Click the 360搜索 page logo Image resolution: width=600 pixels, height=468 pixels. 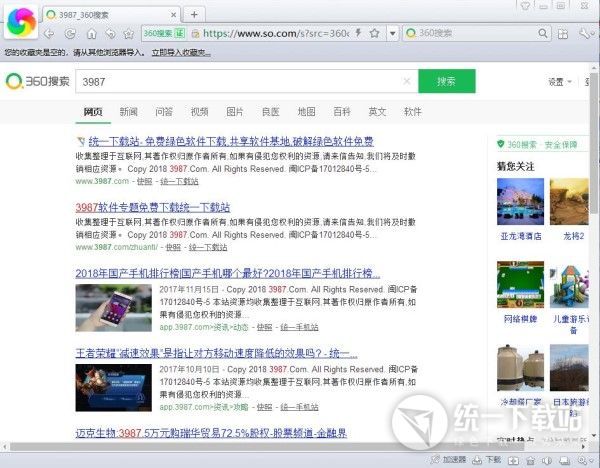(x=38, y=81)
